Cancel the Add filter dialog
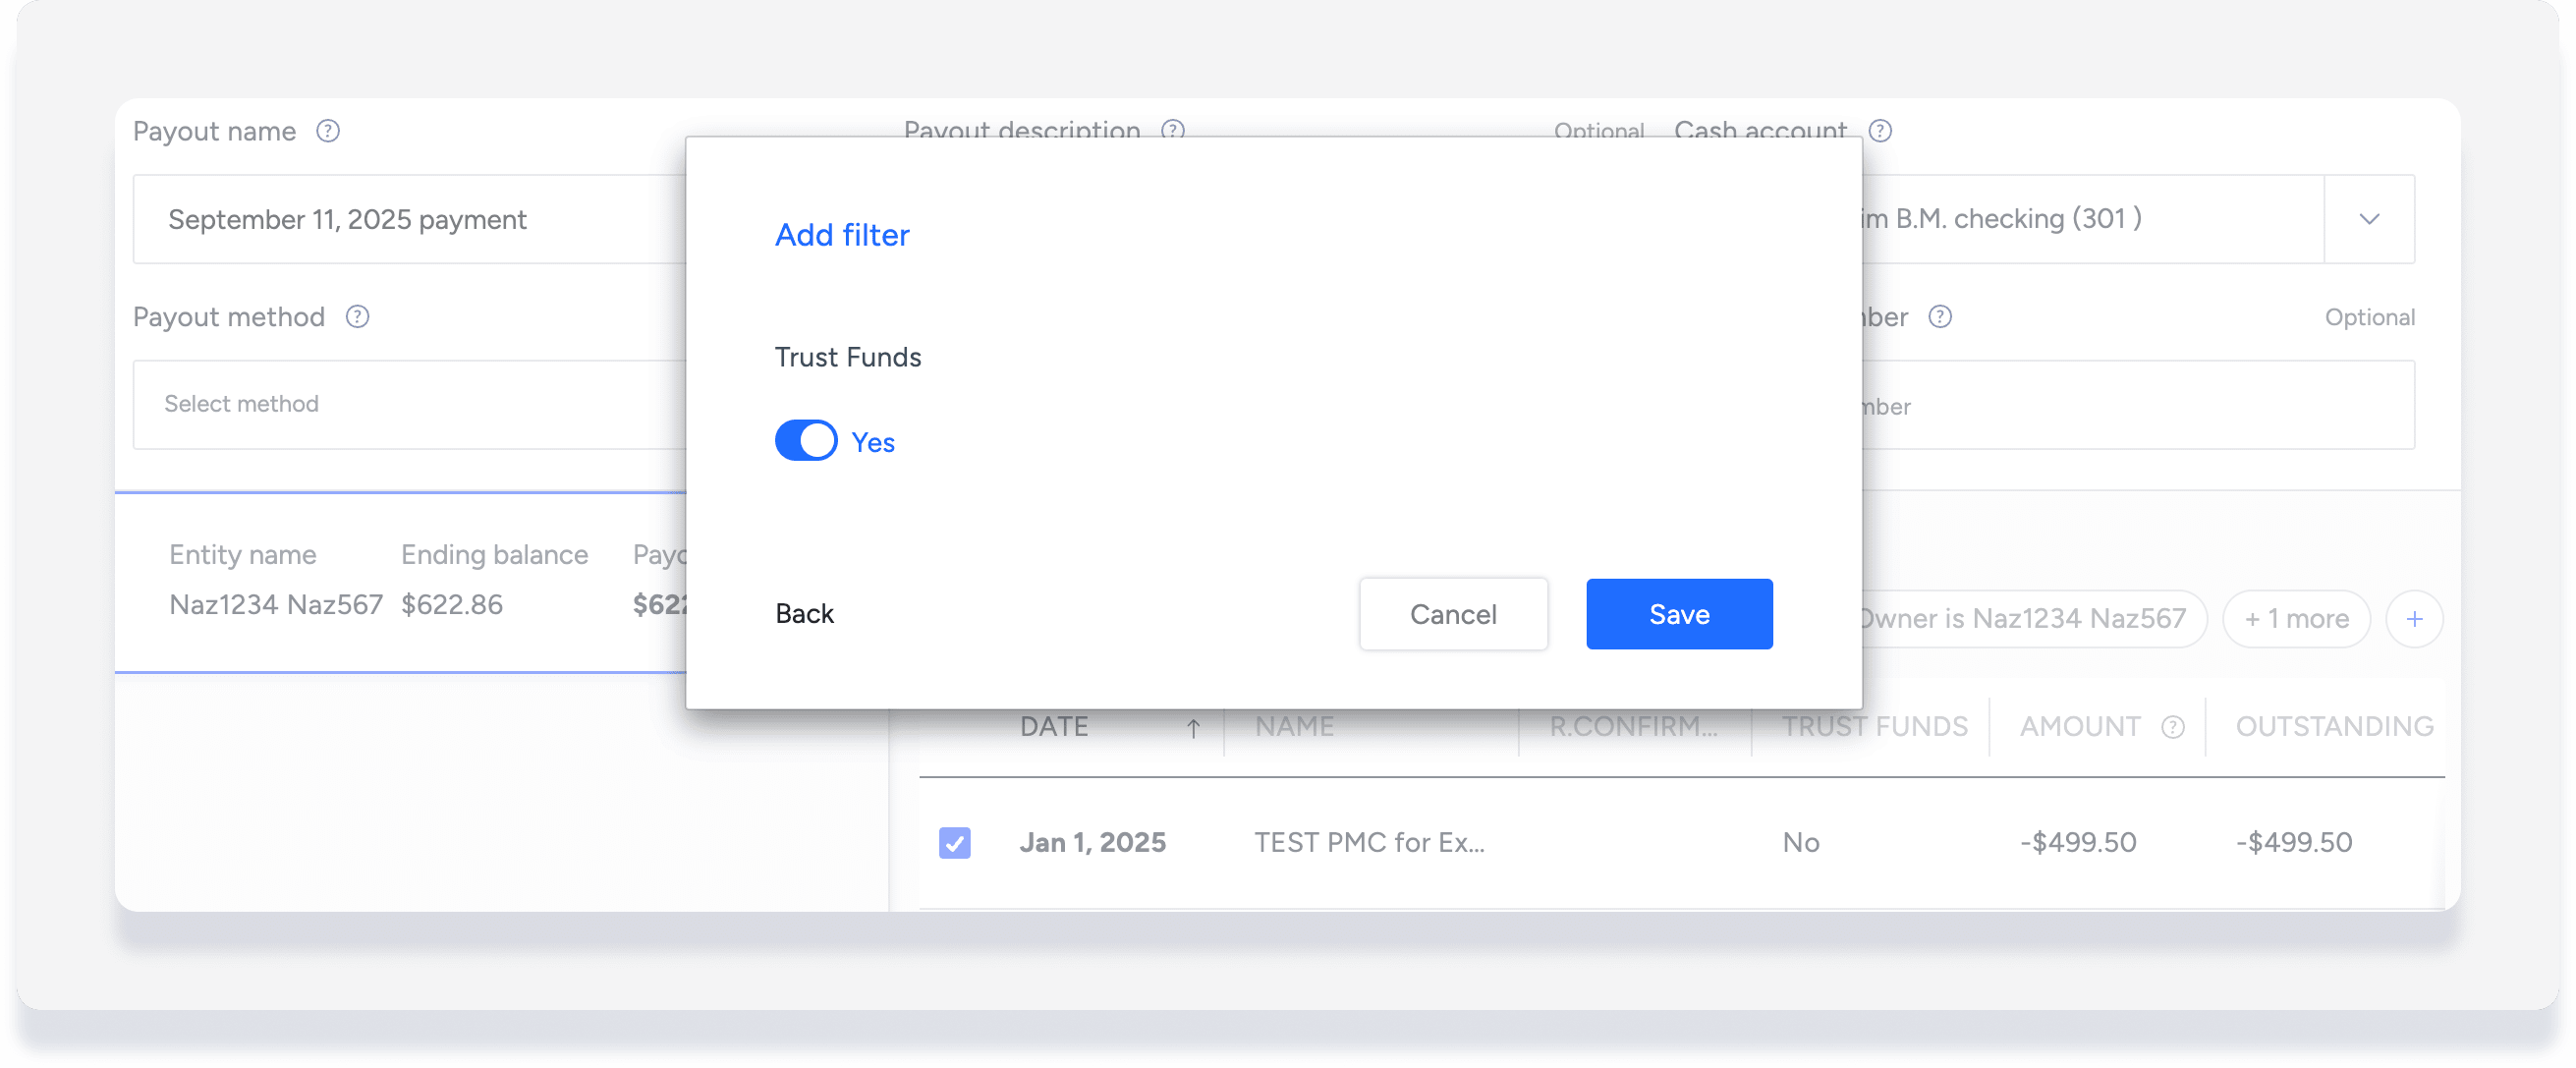The height and width of the screenshot is (1068, 2576). [1453, 614]
